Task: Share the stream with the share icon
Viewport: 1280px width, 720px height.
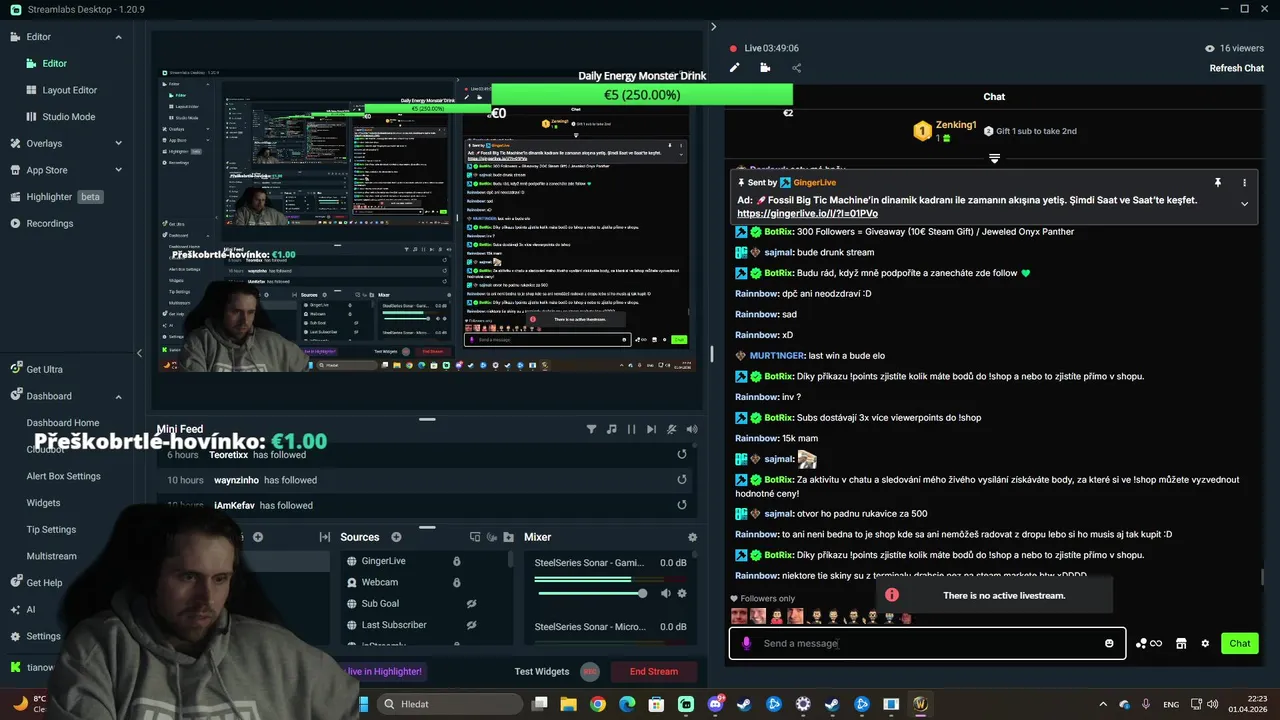Action: coord(797,68)
